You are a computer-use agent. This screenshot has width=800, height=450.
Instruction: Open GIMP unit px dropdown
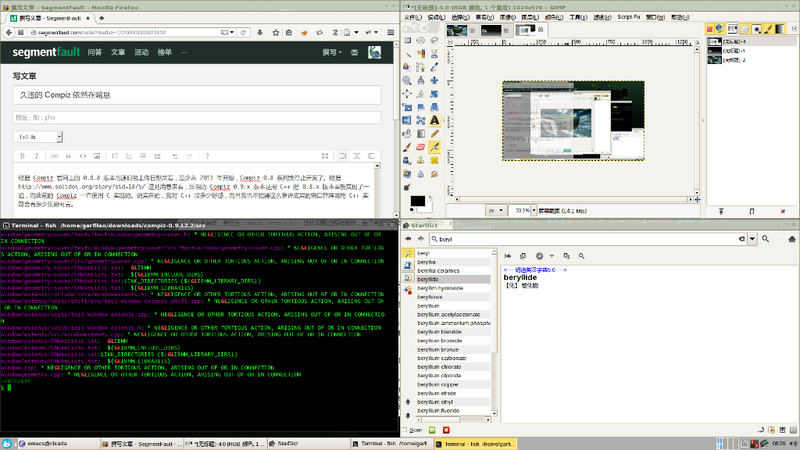point(496,210)
